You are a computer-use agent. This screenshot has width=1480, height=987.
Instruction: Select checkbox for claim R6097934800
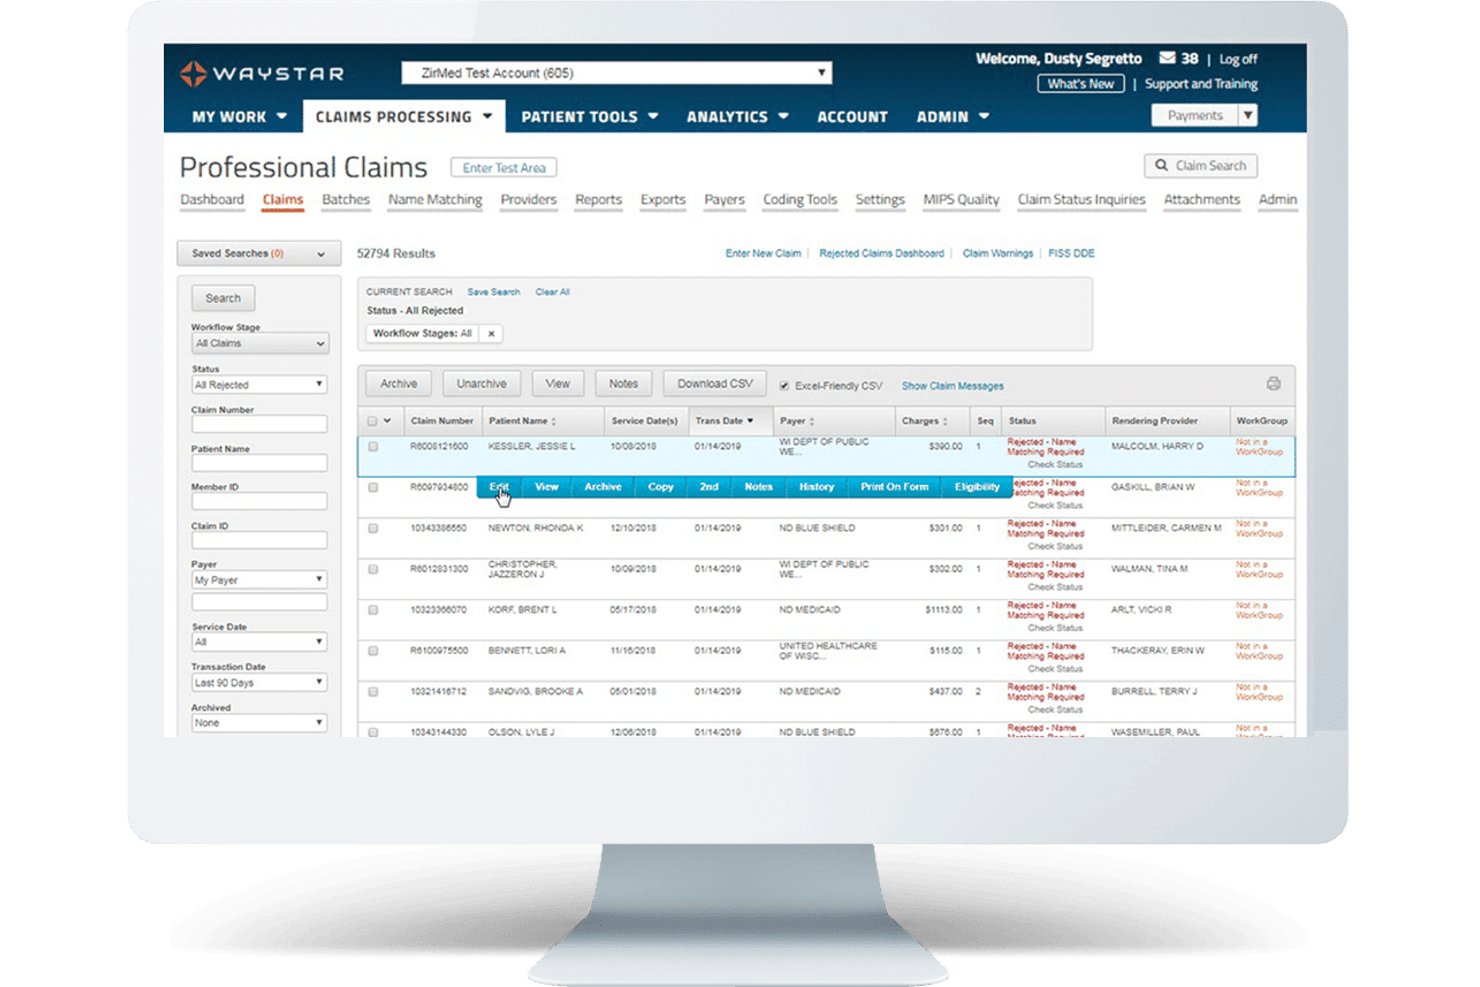coord(373,488)
